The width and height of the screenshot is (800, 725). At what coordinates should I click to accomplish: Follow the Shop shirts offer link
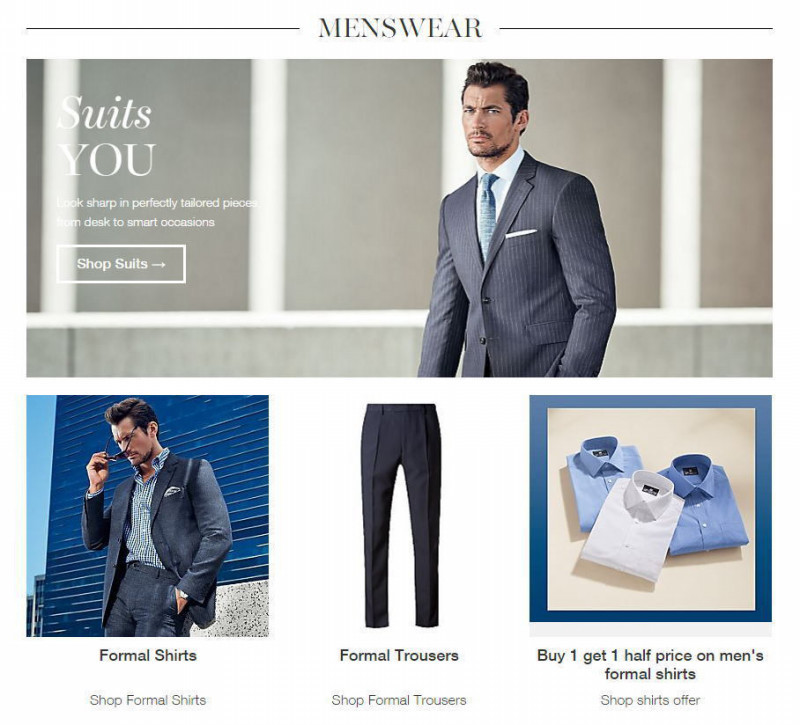[650, 699]
